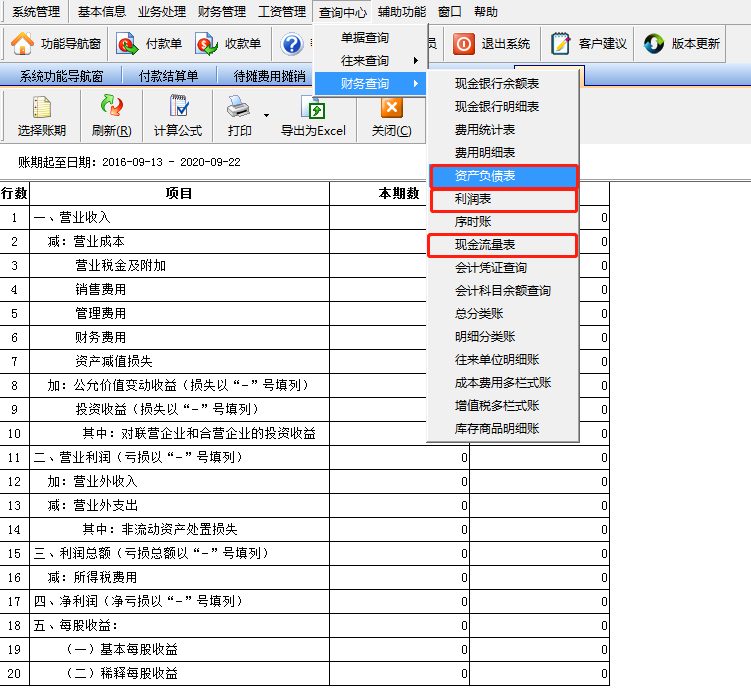Select the 减：营业成本 row cell
Image resolution: width=751 pixels, height=689 pixels.
(179, 242)
